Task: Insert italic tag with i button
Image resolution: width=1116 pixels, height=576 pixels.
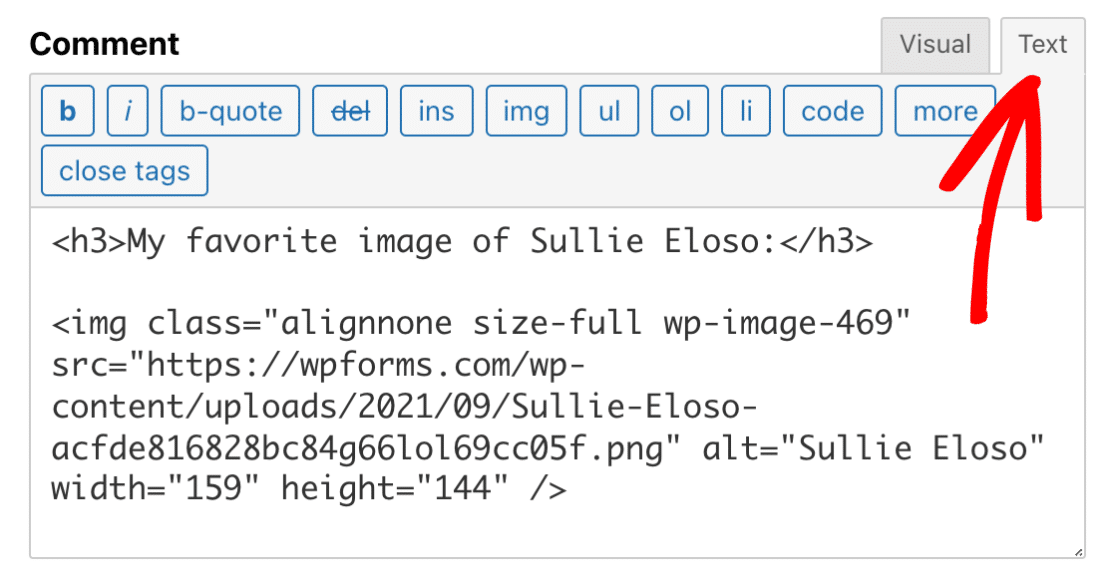Action: pyautogui.click(x=128, y=111)
